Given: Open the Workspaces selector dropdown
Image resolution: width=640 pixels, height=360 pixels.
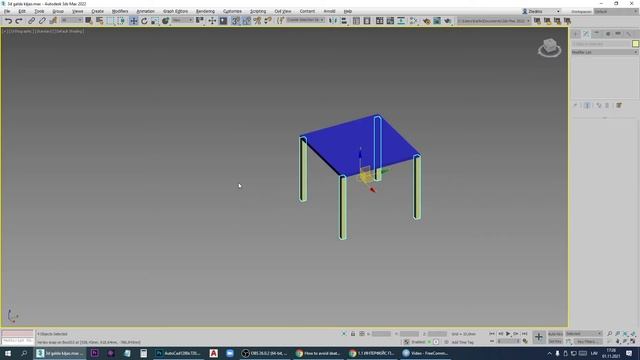Looking at the screenshot, I should pos(616,11).
